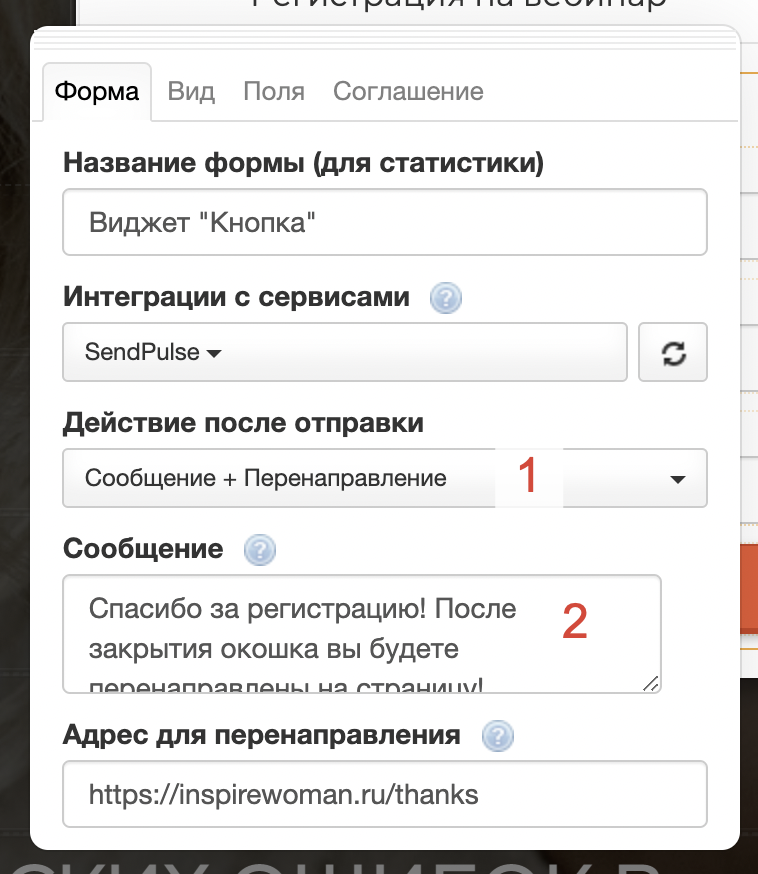
Task: Open help icon for Адрес для перенаправления
Action: (497, 736)
